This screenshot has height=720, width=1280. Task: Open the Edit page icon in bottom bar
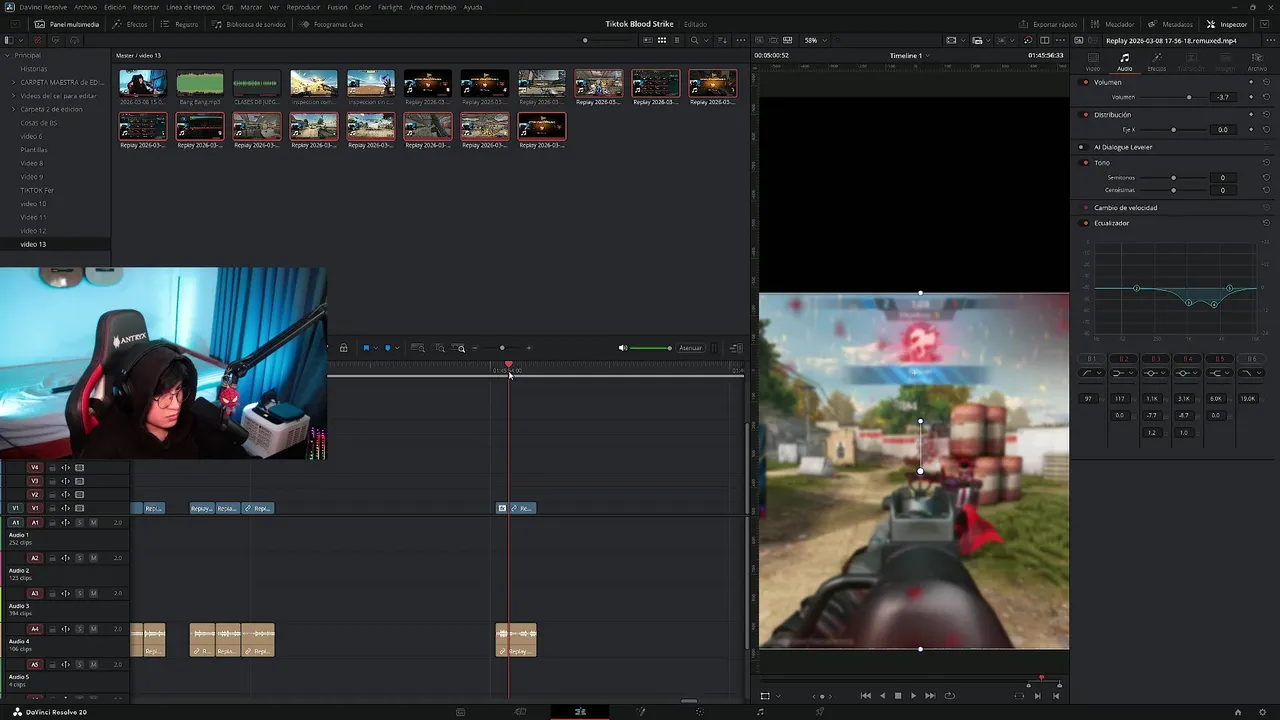(580, 712)
